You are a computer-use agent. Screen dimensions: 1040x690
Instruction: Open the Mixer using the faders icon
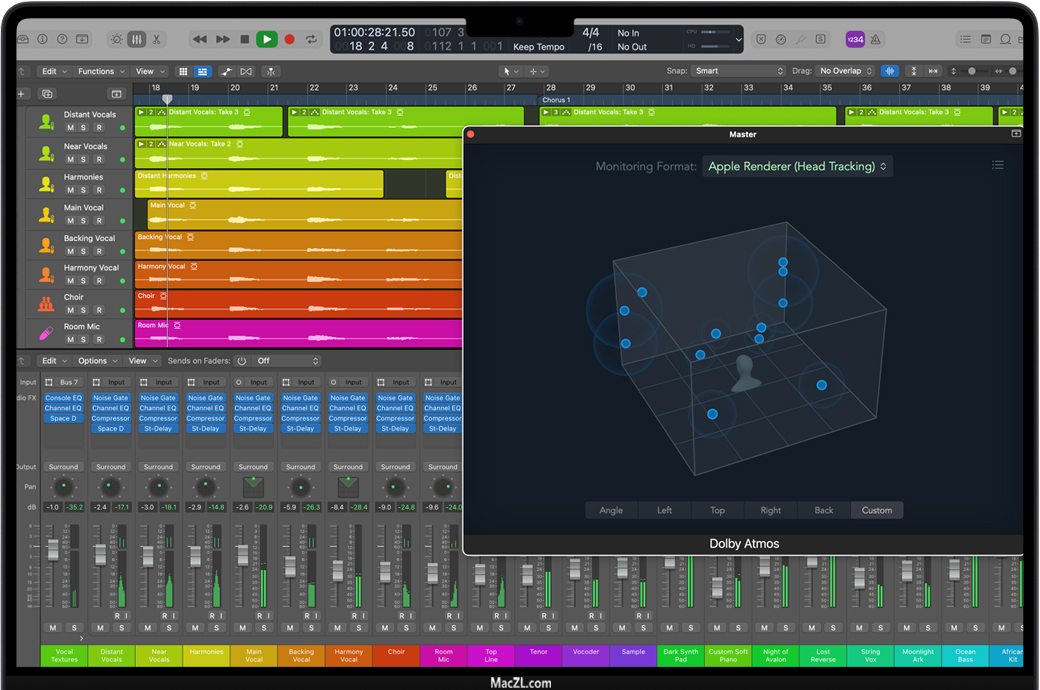click(137, 39)
